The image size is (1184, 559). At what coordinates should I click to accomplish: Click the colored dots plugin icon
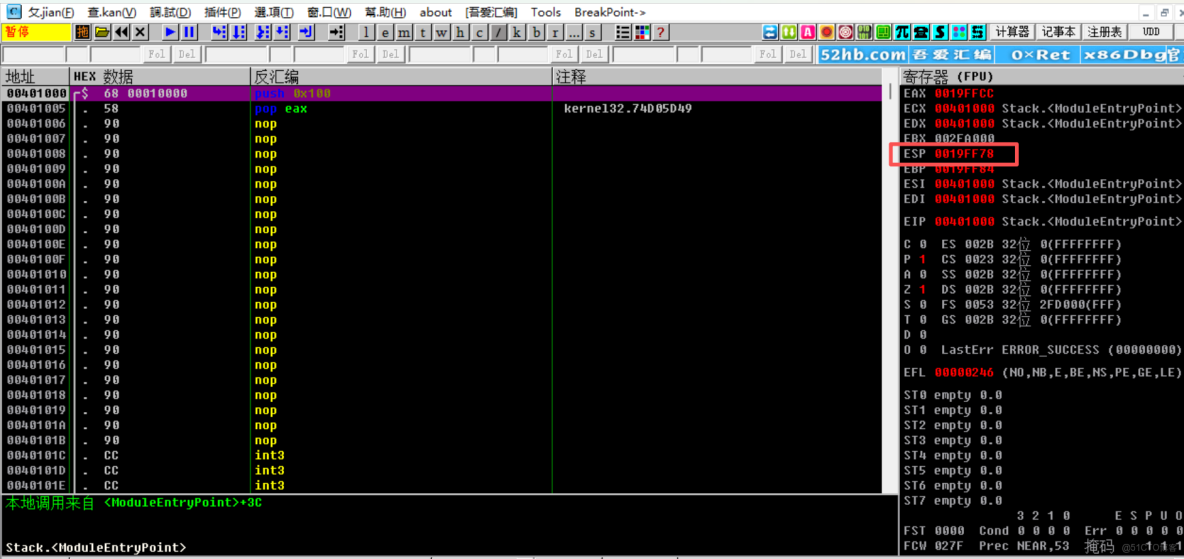959,32
